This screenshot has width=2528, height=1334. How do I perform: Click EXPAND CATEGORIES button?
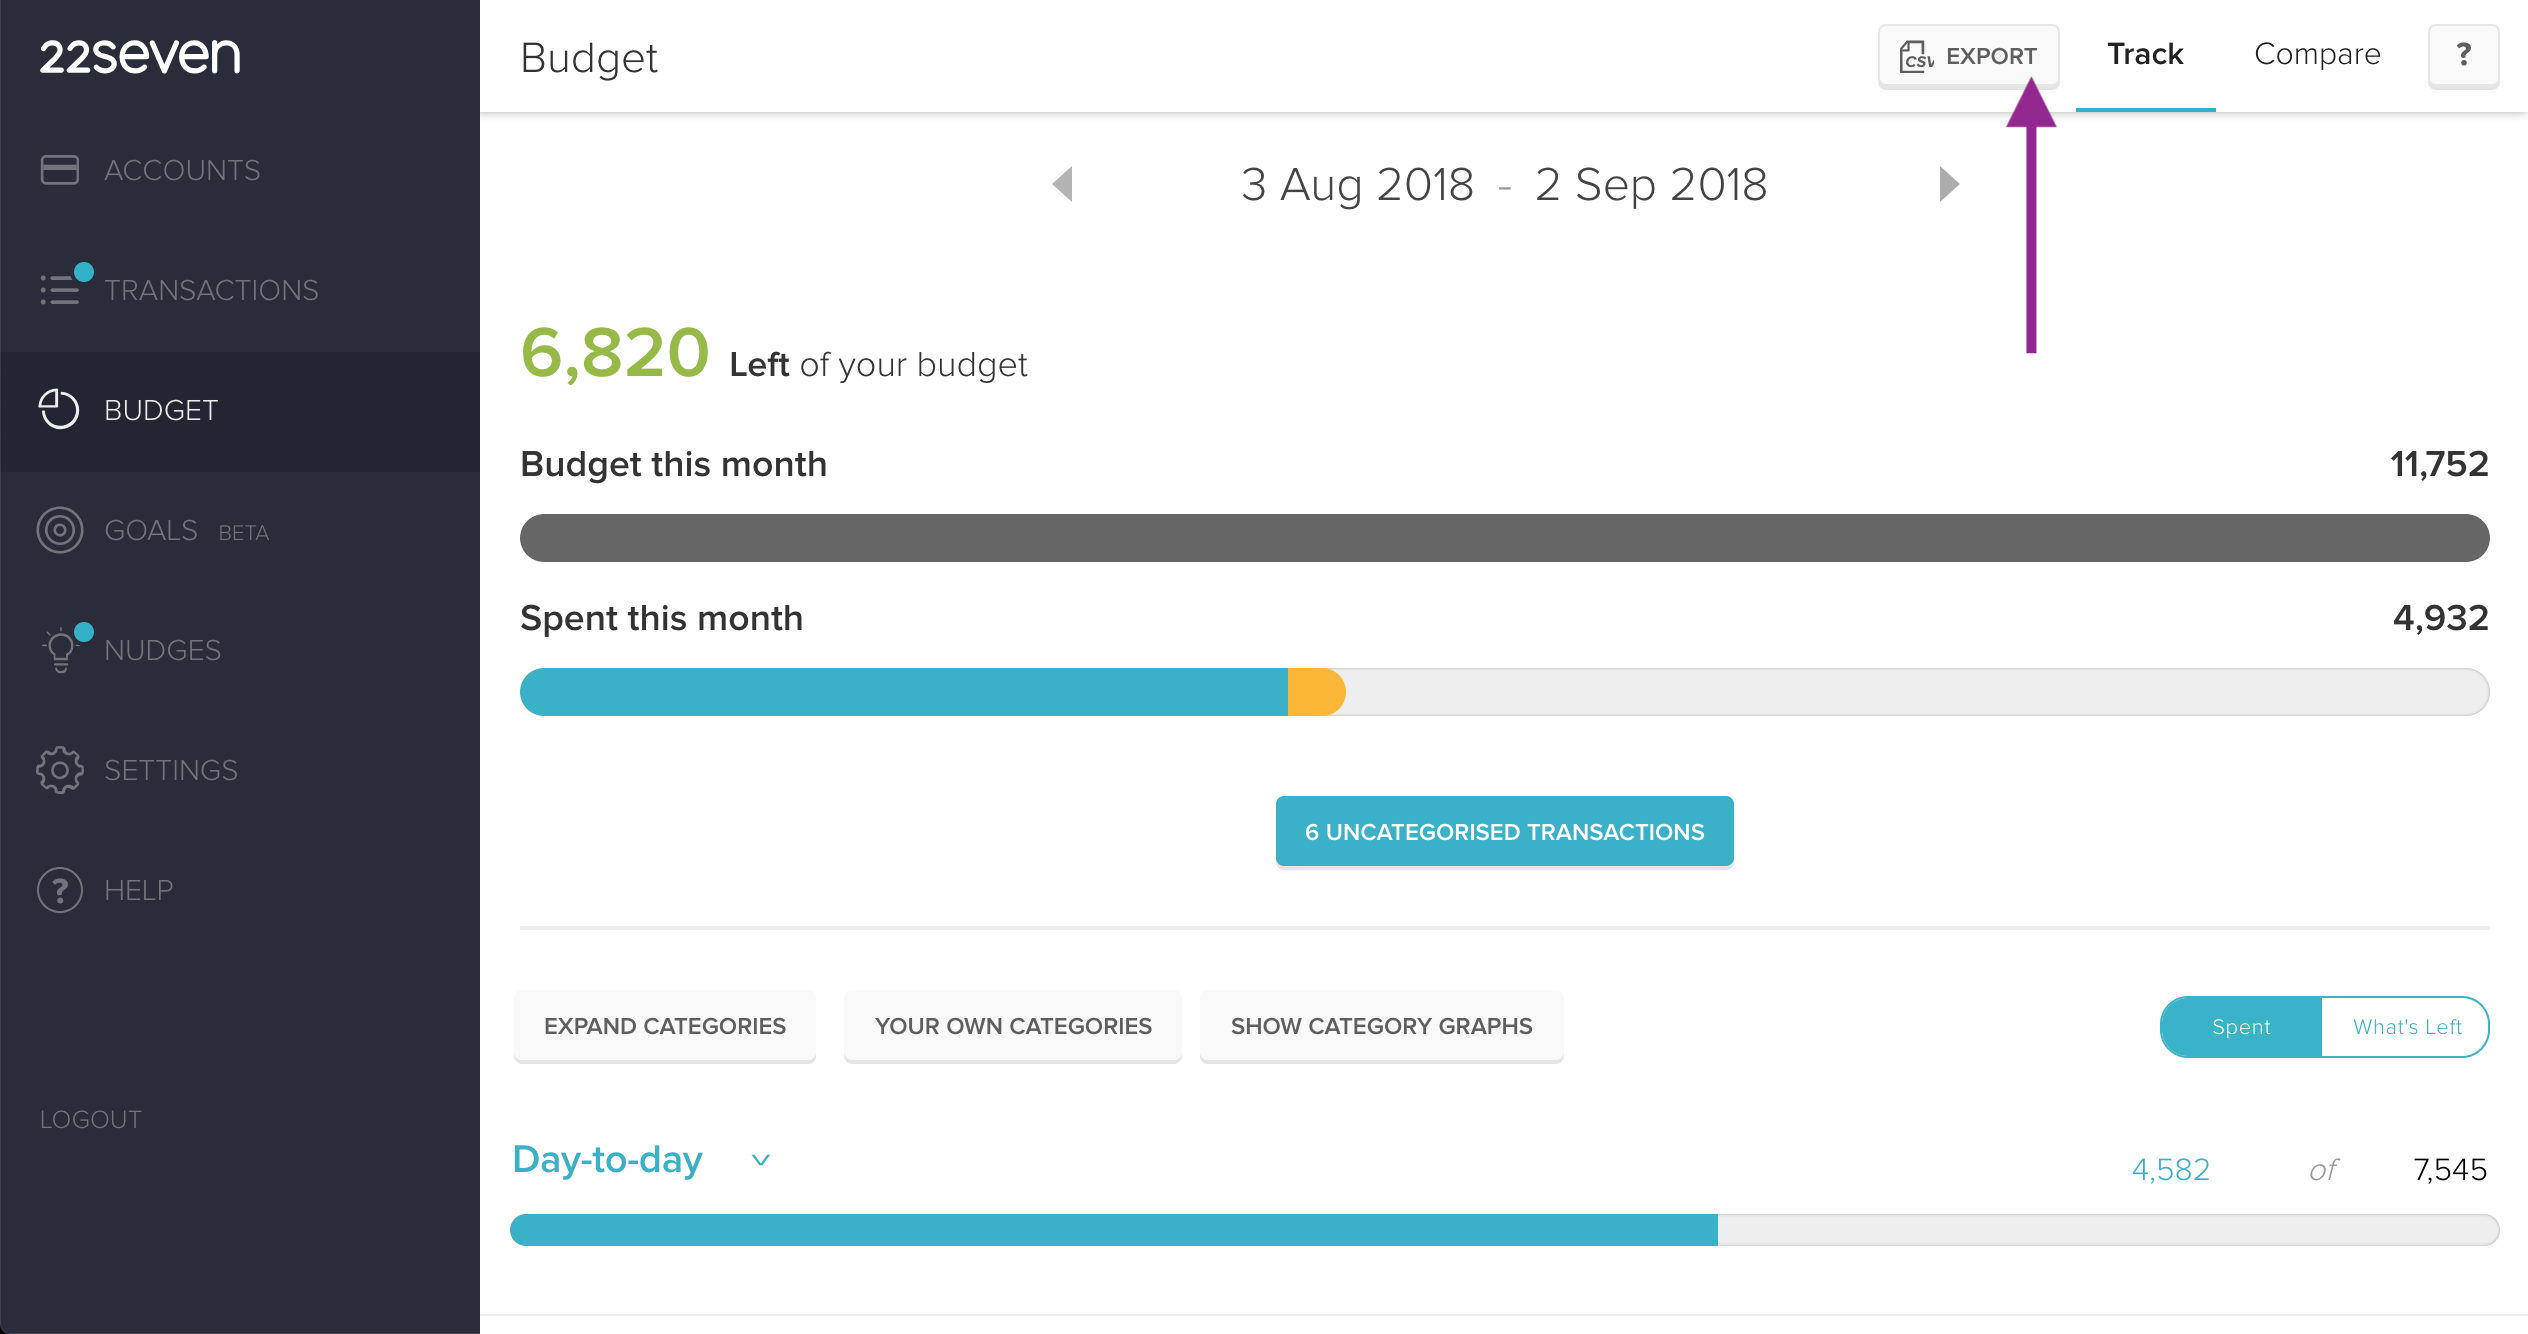coord(665,1026)
